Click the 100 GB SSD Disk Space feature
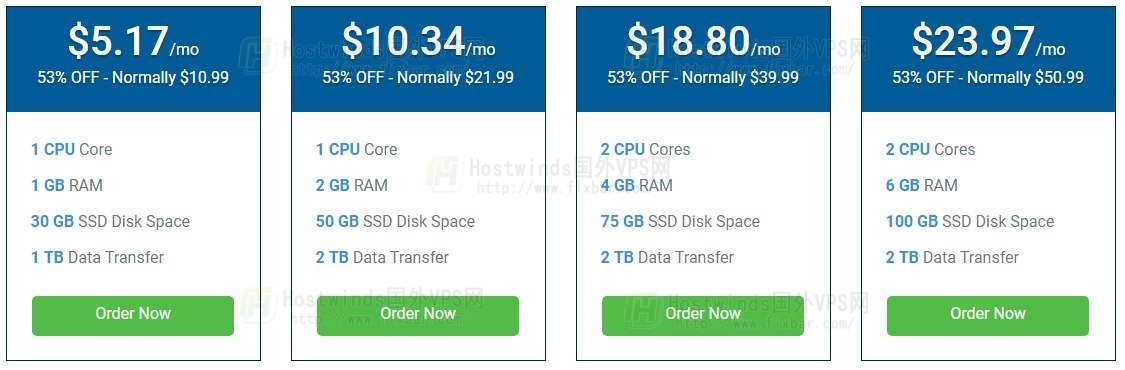This screenshot has height=370, width=1125. [970, 221]
